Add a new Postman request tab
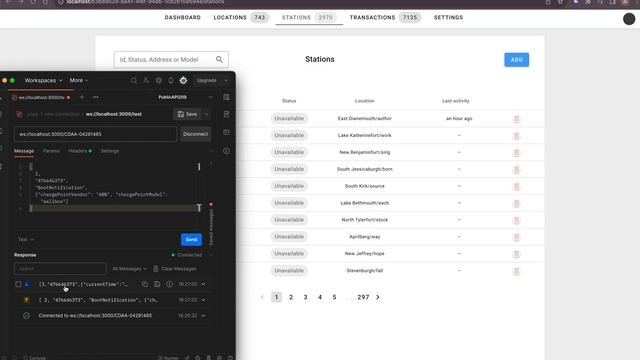The width and height of the screenshot is (640, 360). click(x=82, y=97)
